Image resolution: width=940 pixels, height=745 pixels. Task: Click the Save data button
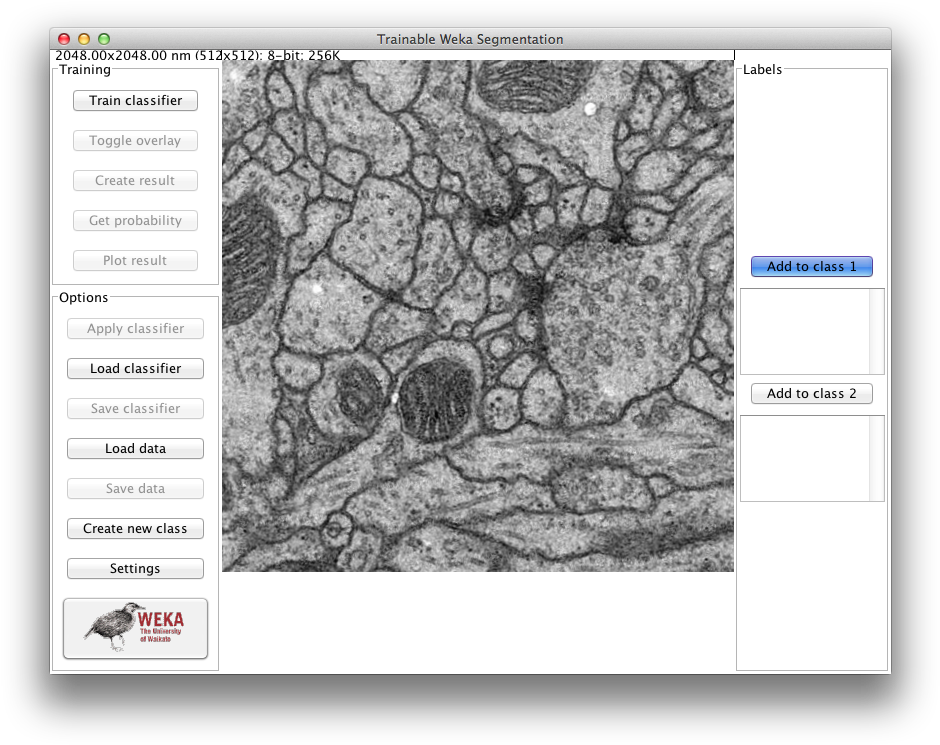click(135, 489)
